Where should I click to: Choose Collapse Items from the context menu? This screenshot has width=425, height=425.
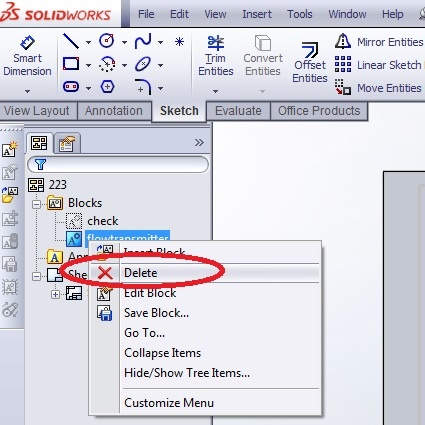205,353
